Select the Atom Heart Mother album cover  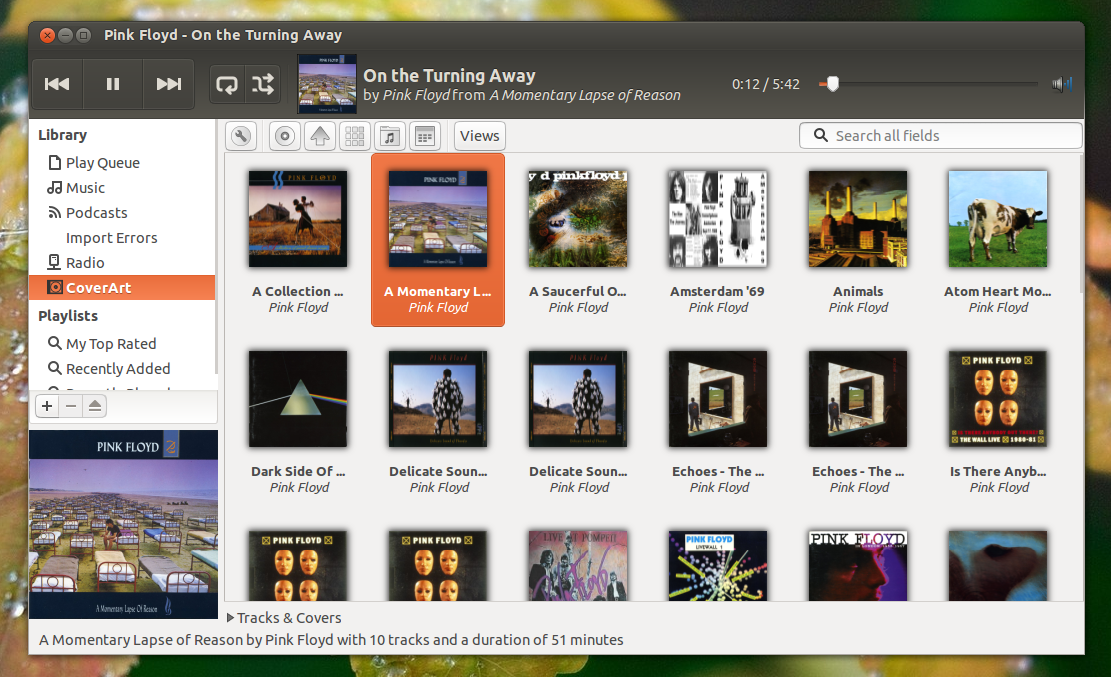pyautogui.click(x=998, y=219)
